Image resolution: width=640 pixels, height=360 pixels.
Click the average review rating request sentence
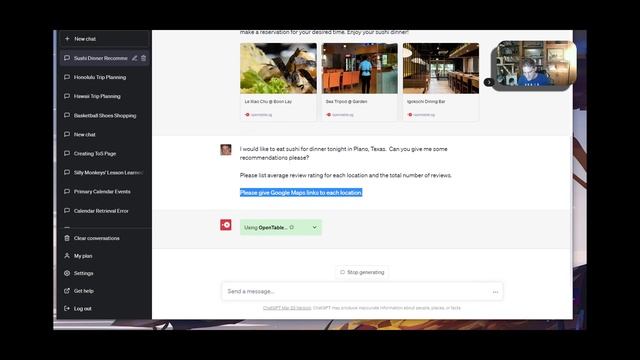(x=346, y=176)
